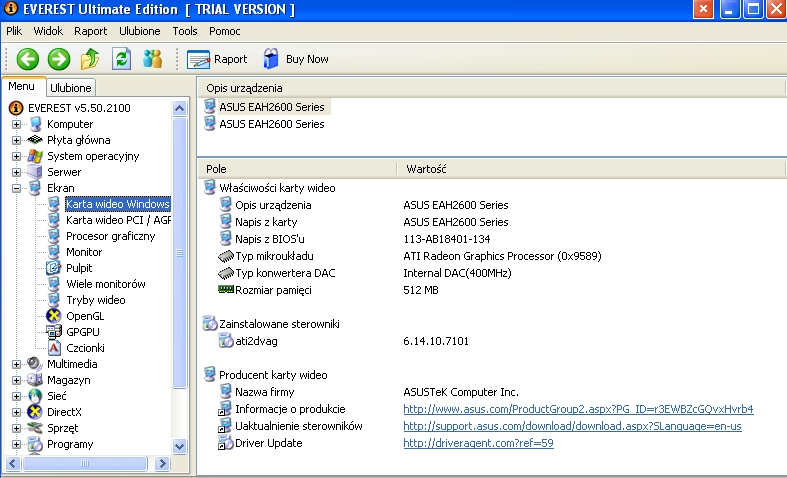Click the DirectX icon in tree
The image size is (787, 478).
pos(35,412)
